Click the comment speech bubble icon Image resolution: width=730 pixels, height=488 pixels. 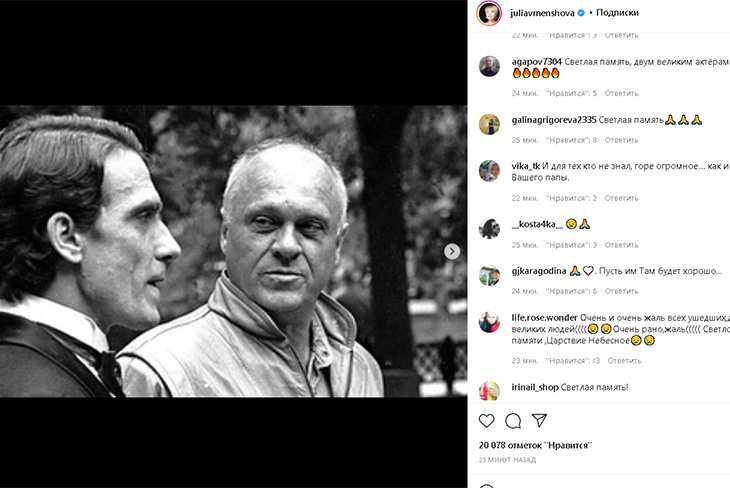(x=513, y=421)
